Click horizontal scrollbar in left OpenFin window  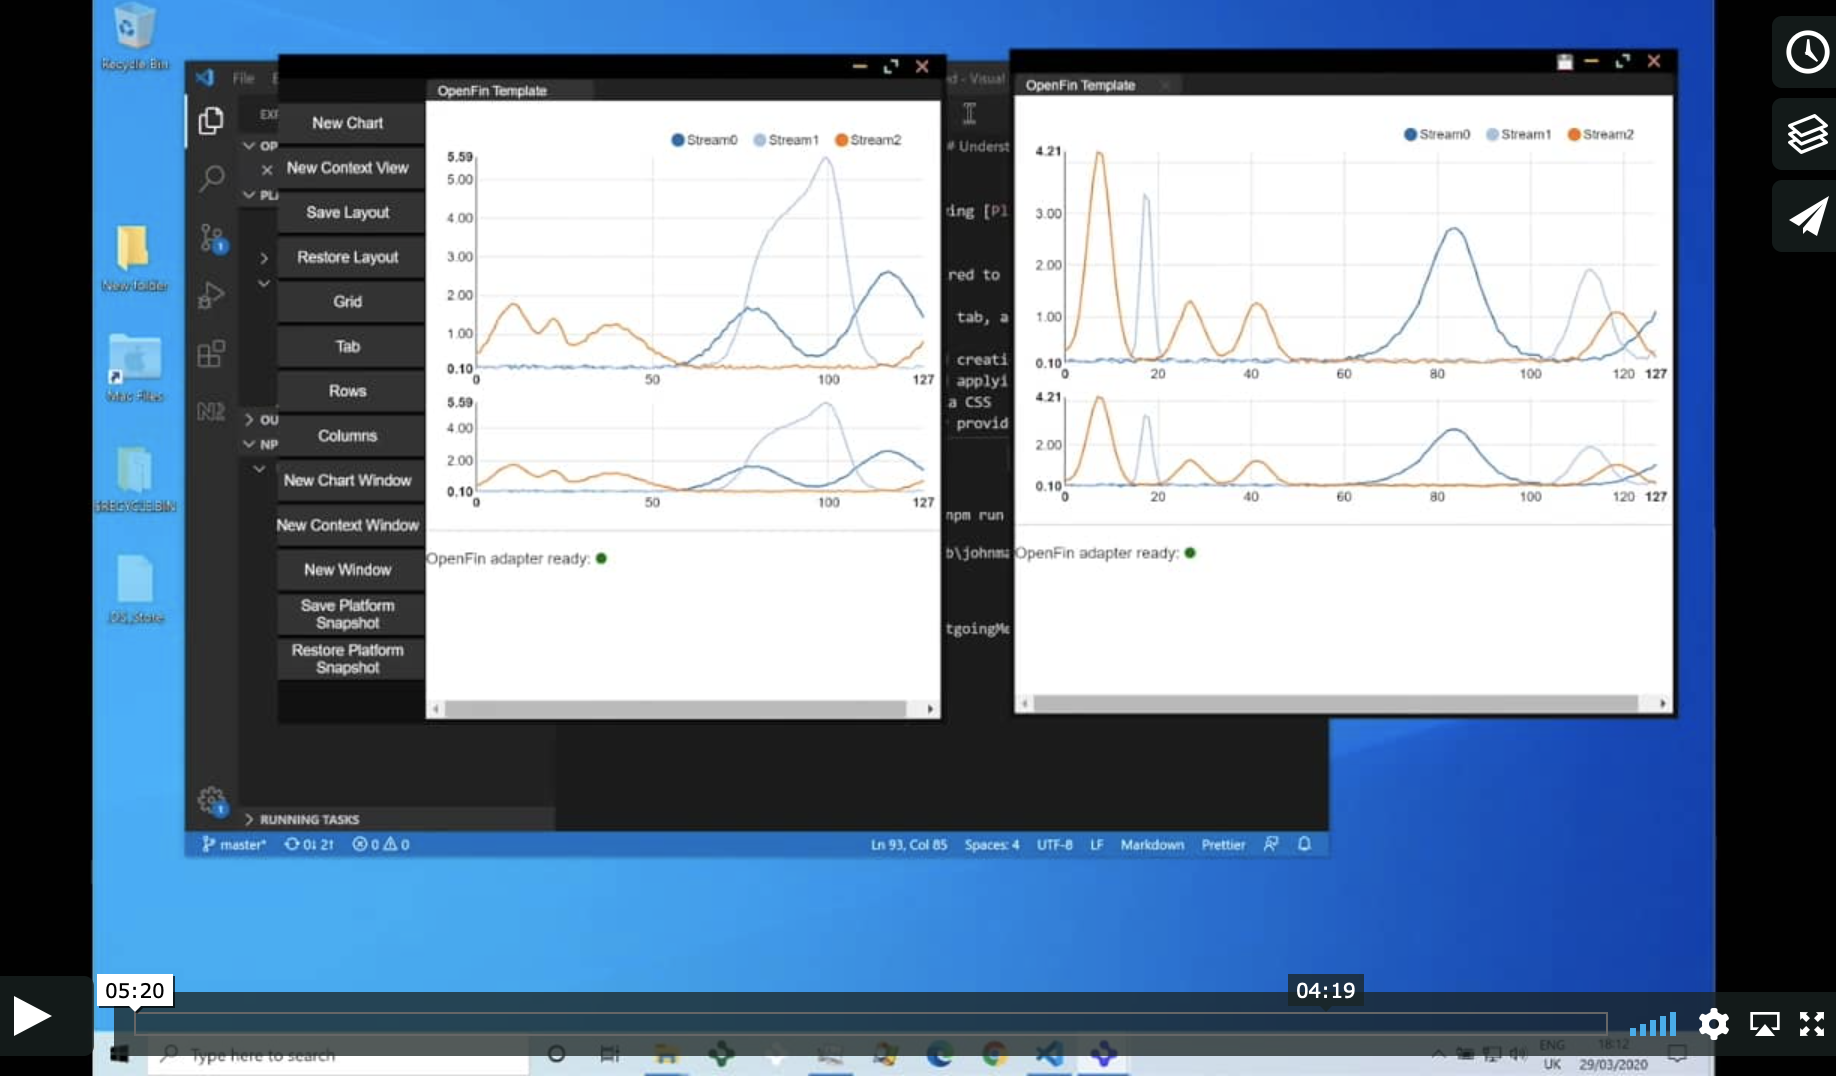[675, 709]
